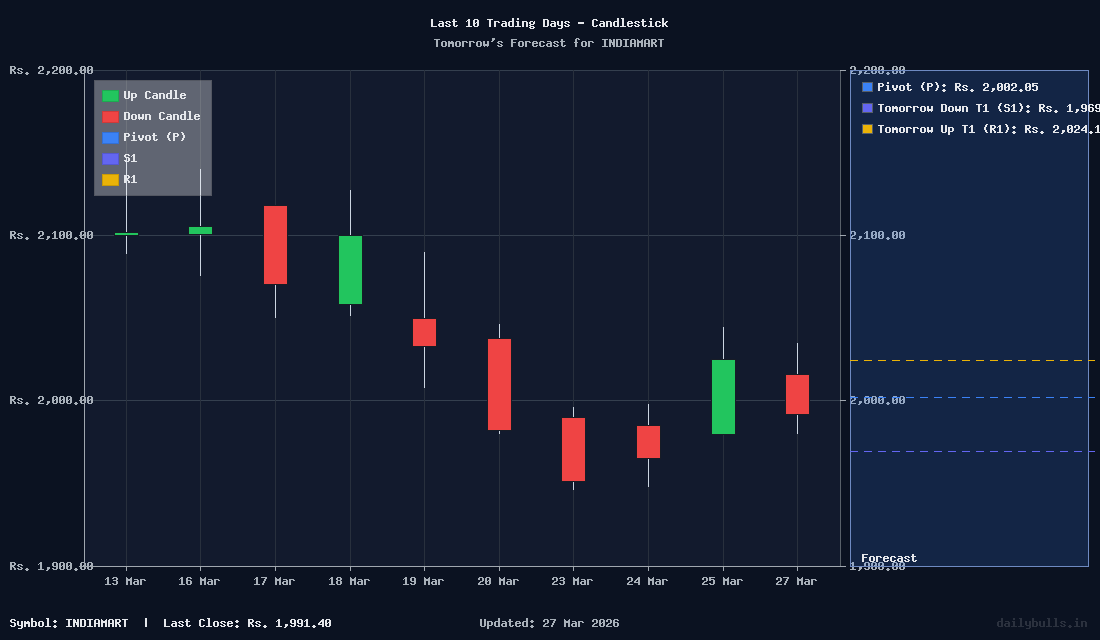1100x640 pixels.
Task: Click the Pivot square in the forecast panel
Action: 866,87
